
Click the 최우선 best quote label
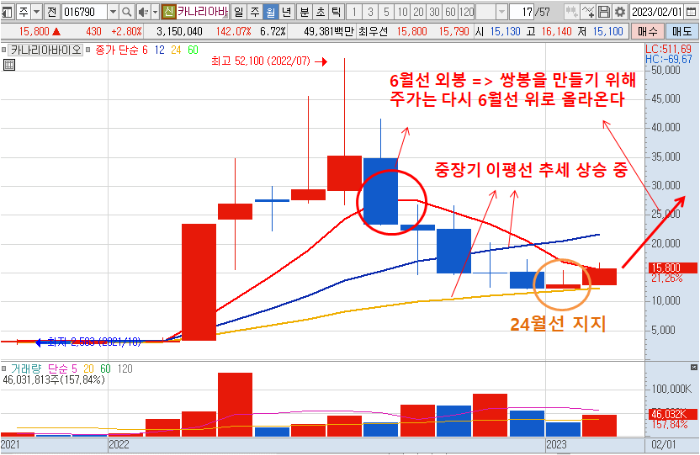[373, 31]
